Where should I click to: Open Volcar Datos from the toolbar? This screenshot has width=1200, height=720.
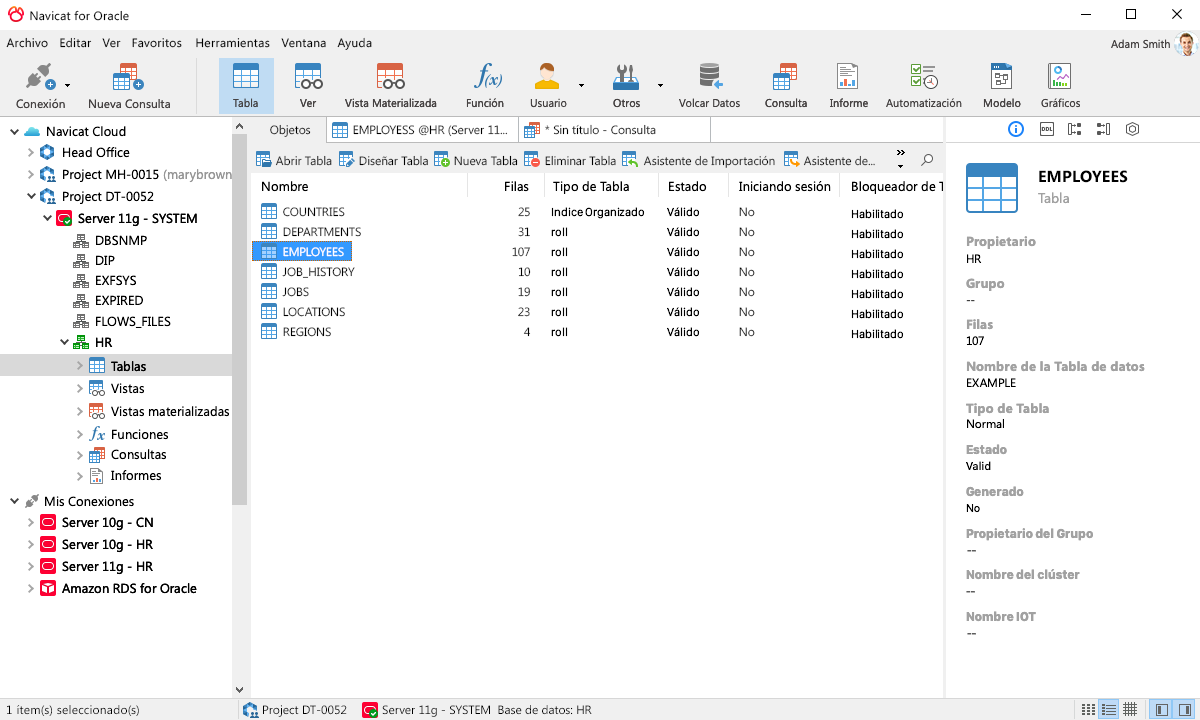point(708,84)
